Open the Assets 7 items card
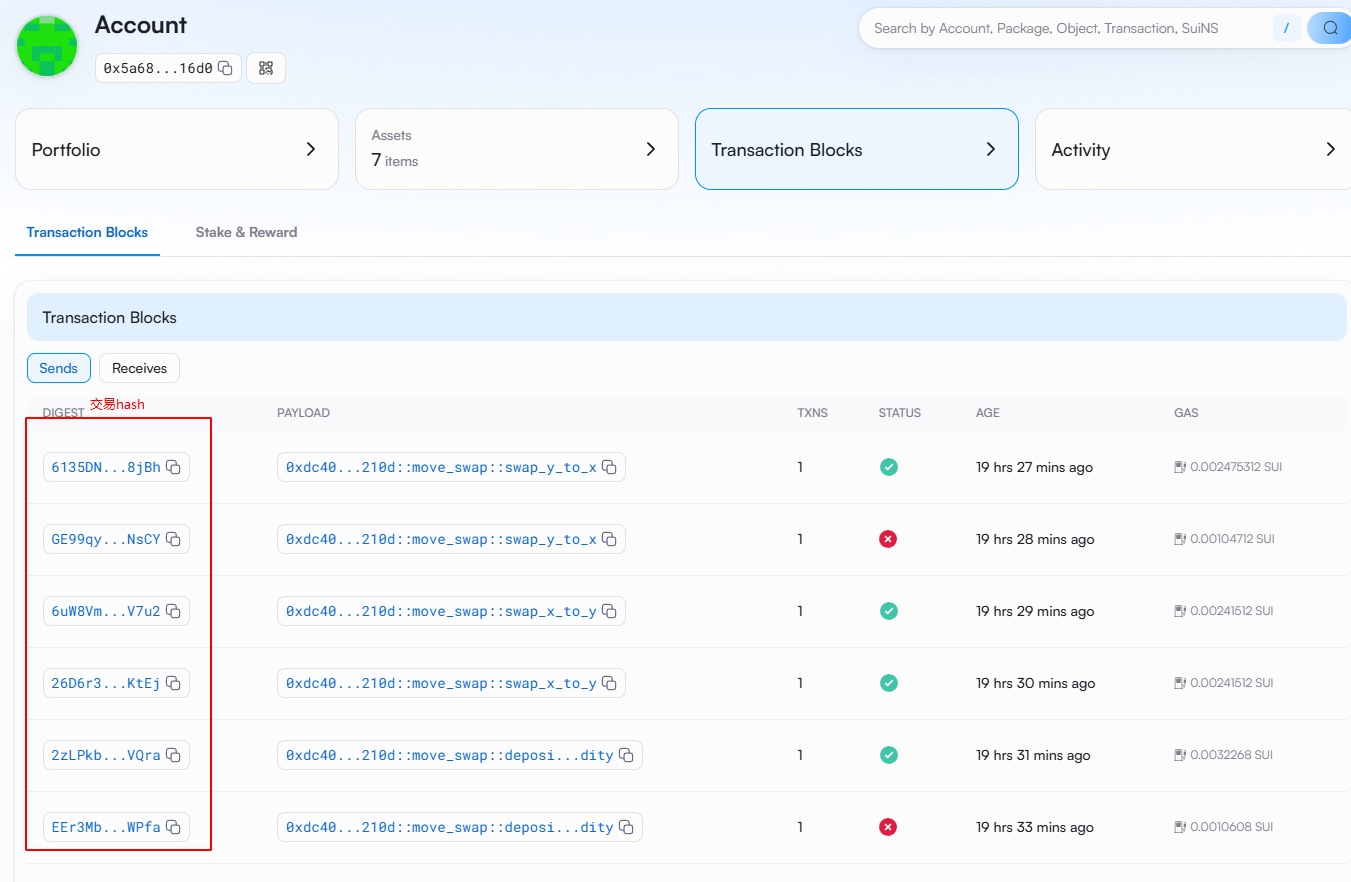The image size is (1351, 882). point(517,149)
